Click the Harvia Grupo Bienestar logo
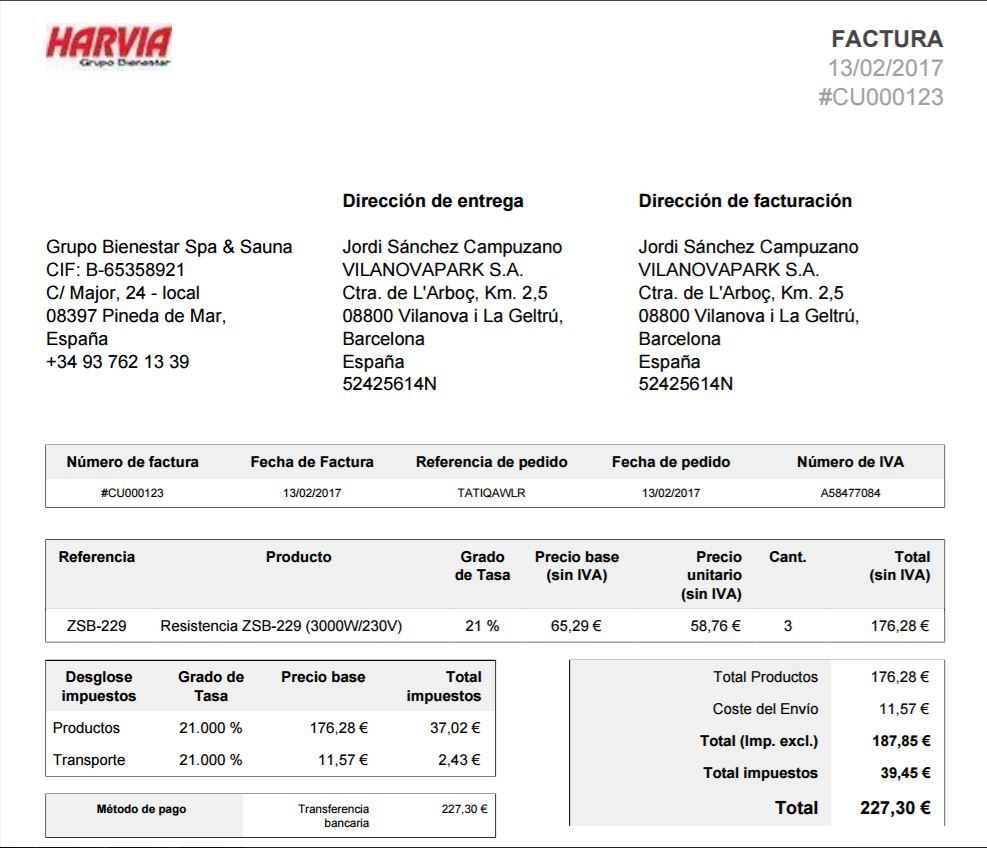This screenshot has width=987, height=848. point(108,46)
